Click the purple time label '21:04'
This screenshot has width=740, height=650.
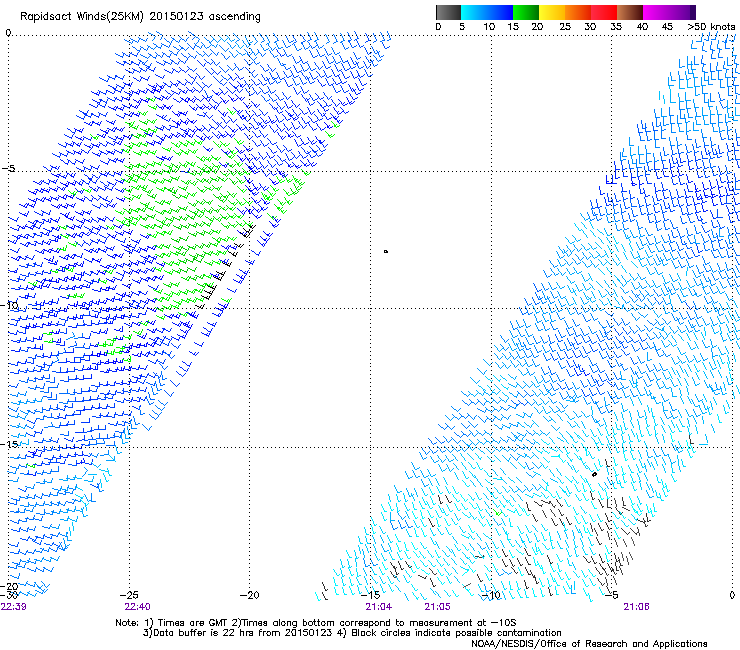(378, 607)
